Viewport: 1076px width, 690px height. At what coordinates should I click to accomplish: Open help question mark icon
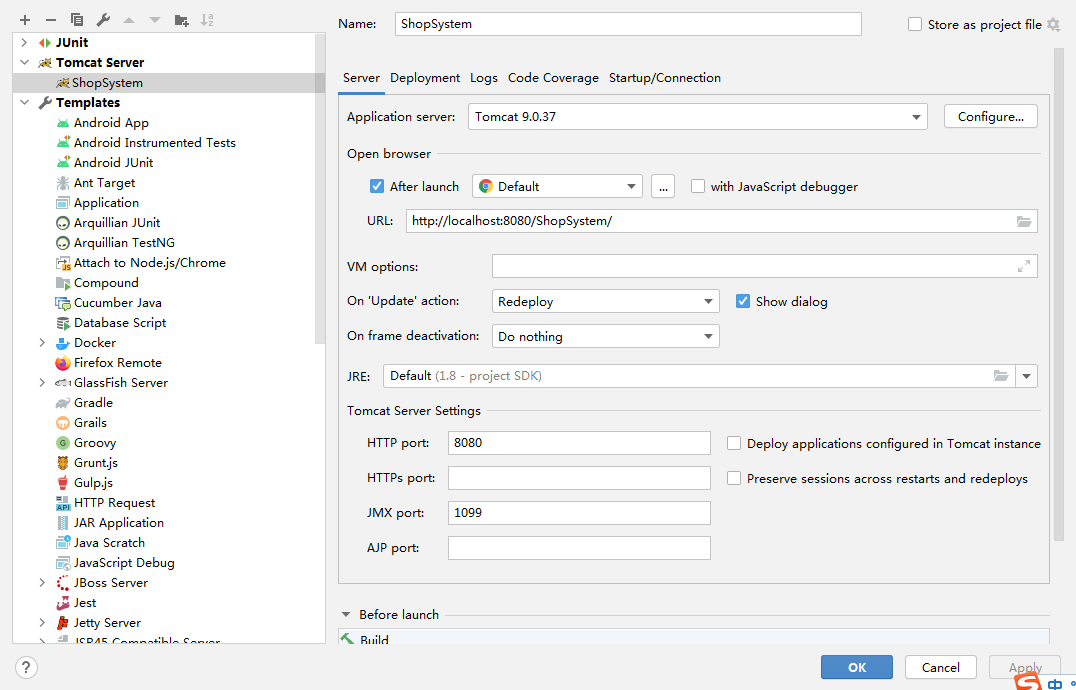pyautogui.click(x=26, y=667)
